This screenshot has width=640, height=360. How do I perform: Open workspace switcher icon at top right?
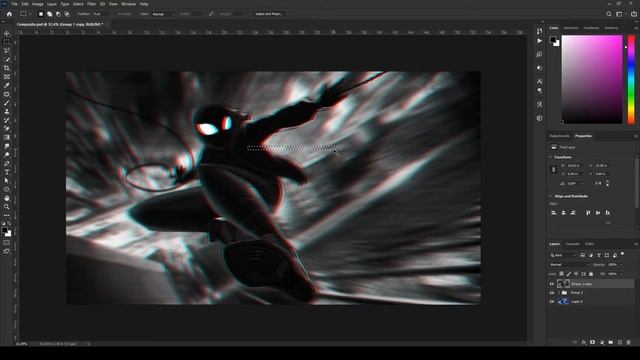(619, 14)
